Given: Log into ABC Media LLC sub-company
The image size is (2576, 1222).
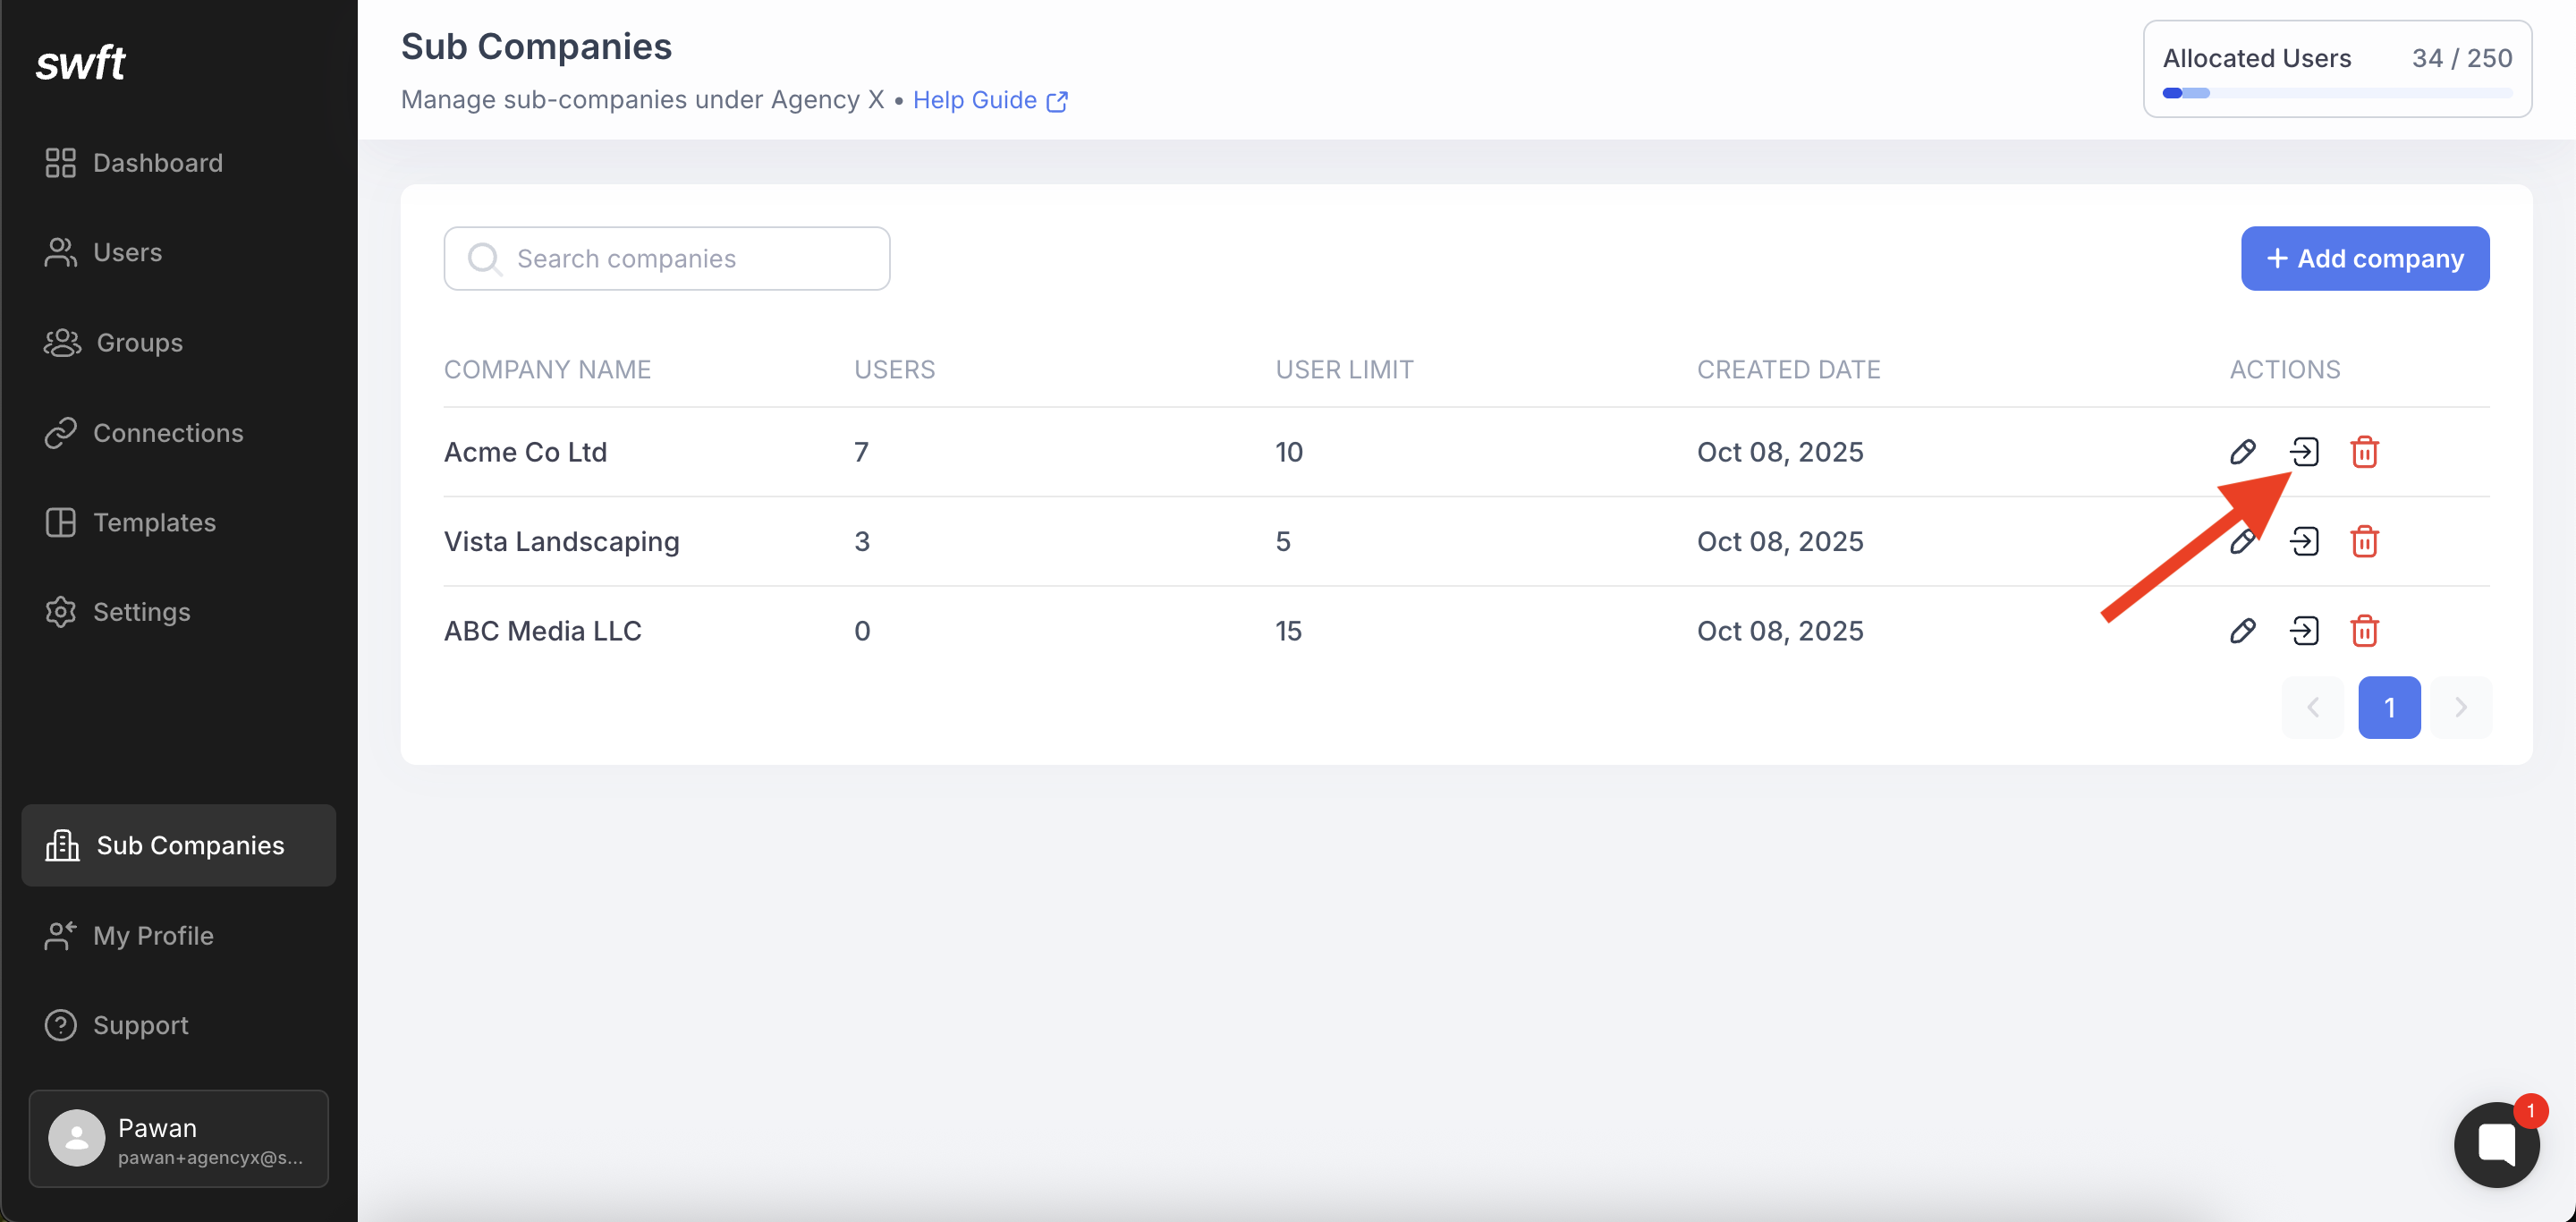Looking at the screenshot, I should (2304, 631).
